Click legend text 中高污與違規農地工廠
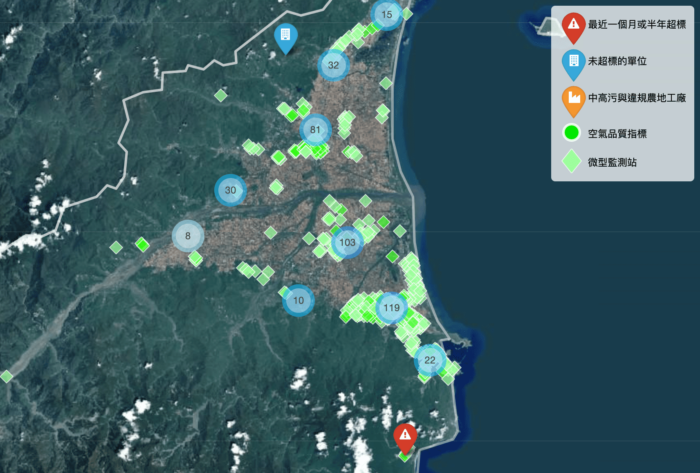The width and height of the screenshot is (700, 473). [x=637, y=98]
